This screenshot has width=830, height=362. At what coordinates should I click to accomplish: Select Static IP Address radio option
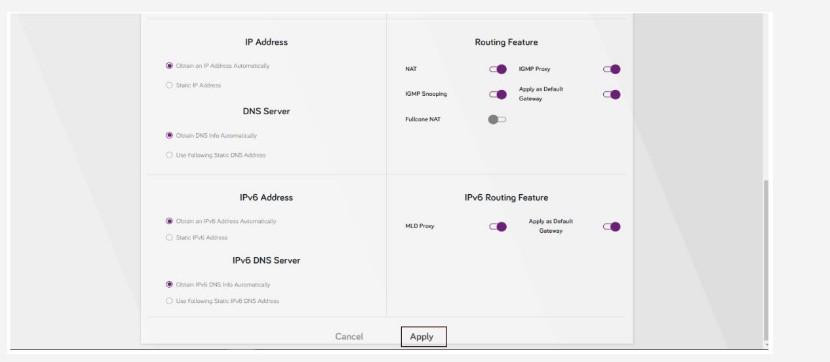pos(169,85)
